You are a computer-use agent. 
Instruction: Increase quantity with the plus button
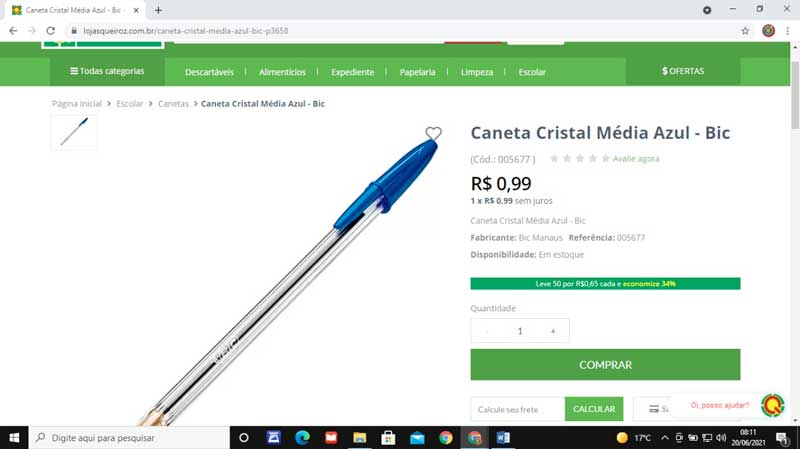[x=553, y=331]
